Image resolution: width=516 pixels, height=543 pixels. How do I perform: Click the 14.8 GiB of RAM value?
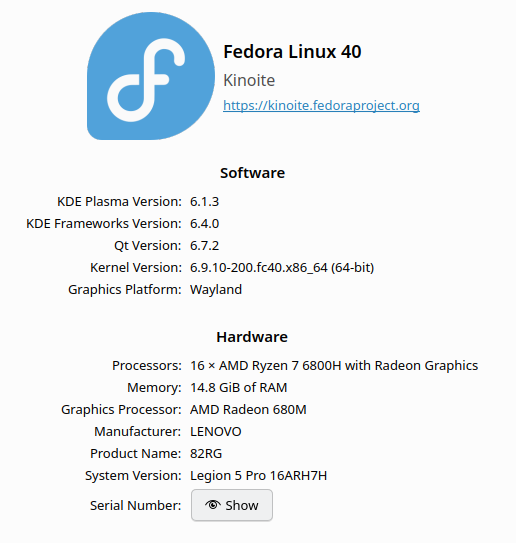point(239,388)
